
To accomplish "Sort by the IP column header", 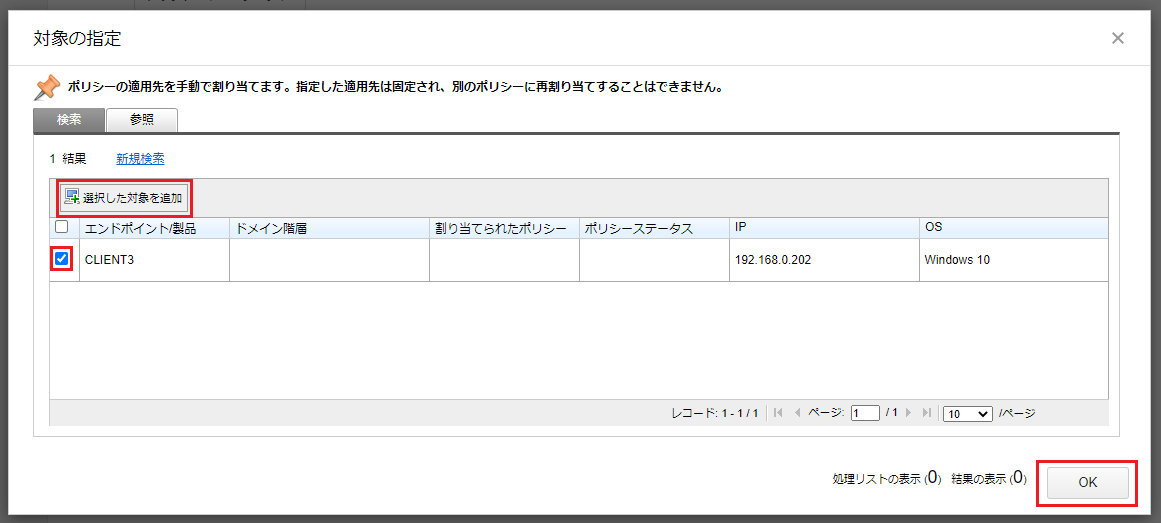I will point(741,229).
